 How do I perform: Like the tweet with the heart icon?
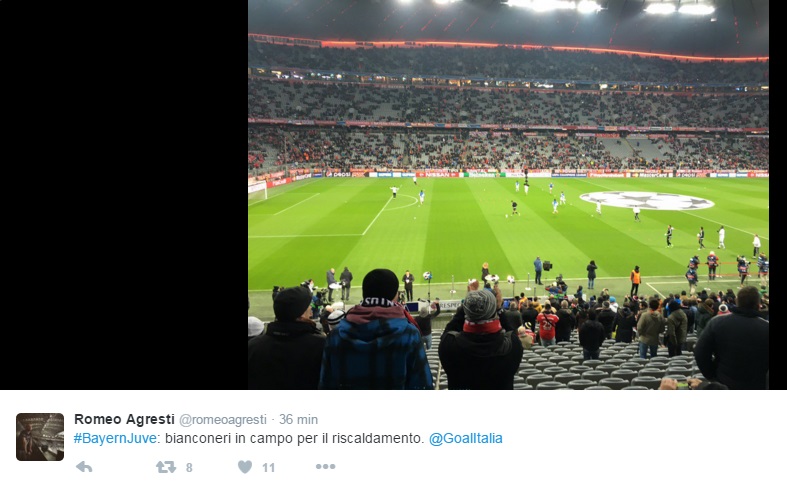coord(245,467)
